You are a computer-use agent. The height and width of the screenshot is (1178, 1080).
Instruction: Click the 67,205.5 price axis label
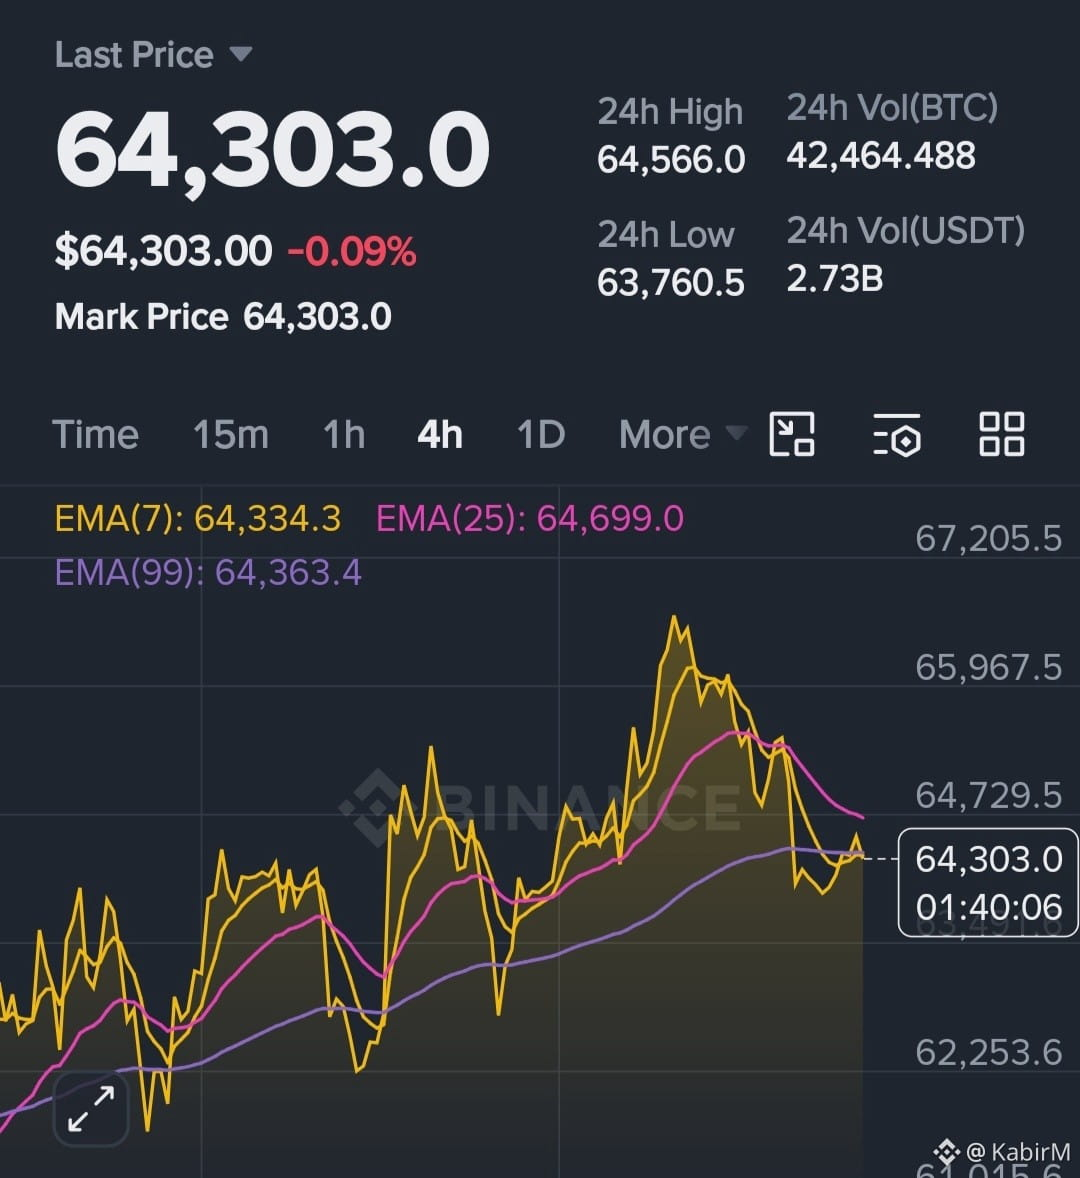pyautogui.click(x=988, y=539)
